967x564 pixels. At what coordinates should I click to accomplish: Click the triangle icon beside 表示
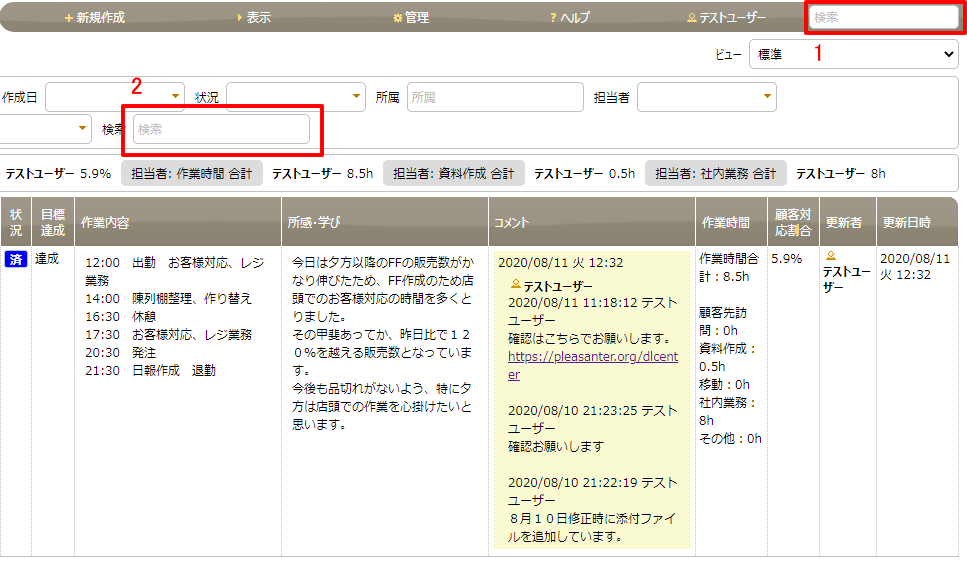tap(239, 18)
